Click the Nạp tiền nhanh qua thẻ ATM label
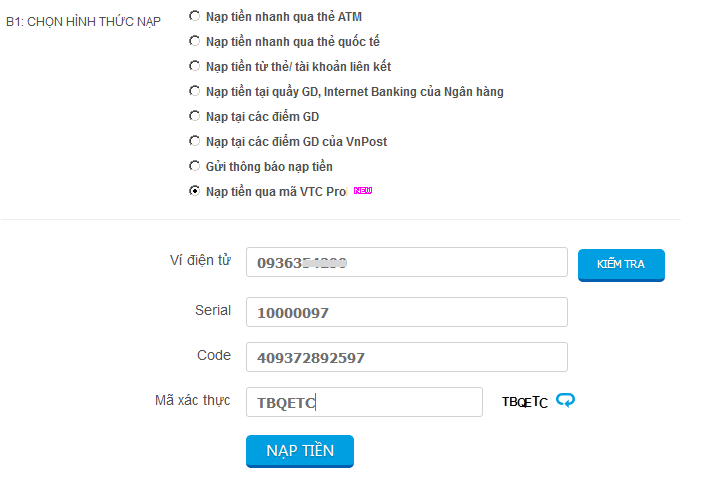 pos(284,17)
